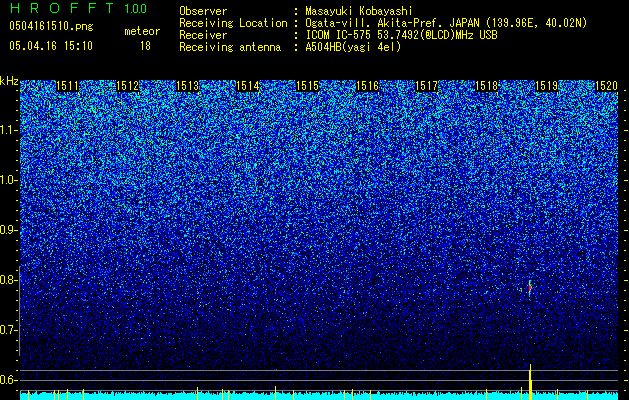Viewport: 629px width, 400px height.
Task: Select the ICOM IC-575 receiver details
Action: [x=401, y=35]
